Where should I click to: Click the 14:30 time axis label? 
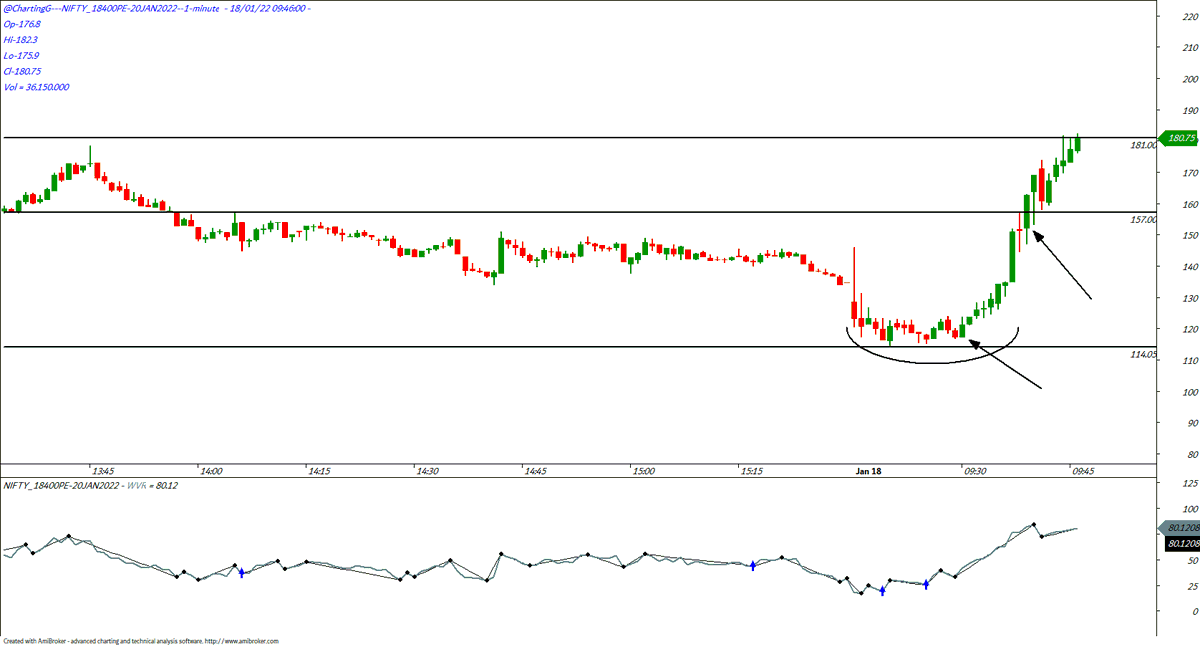coord(428,470)
